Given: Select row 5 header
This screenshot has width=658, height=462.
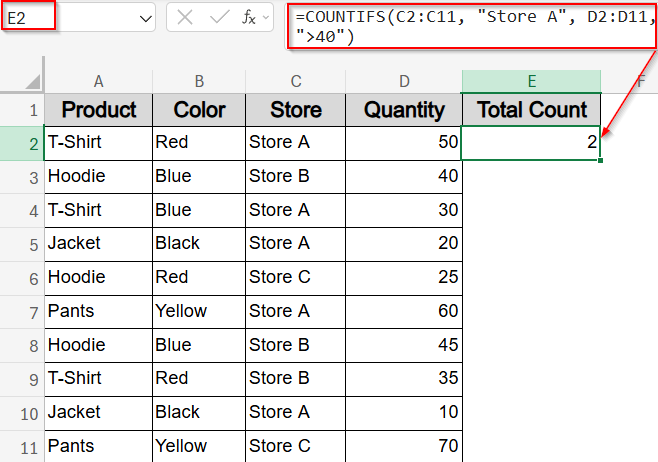Looking at the screenshot, I should tap(22, 245).
